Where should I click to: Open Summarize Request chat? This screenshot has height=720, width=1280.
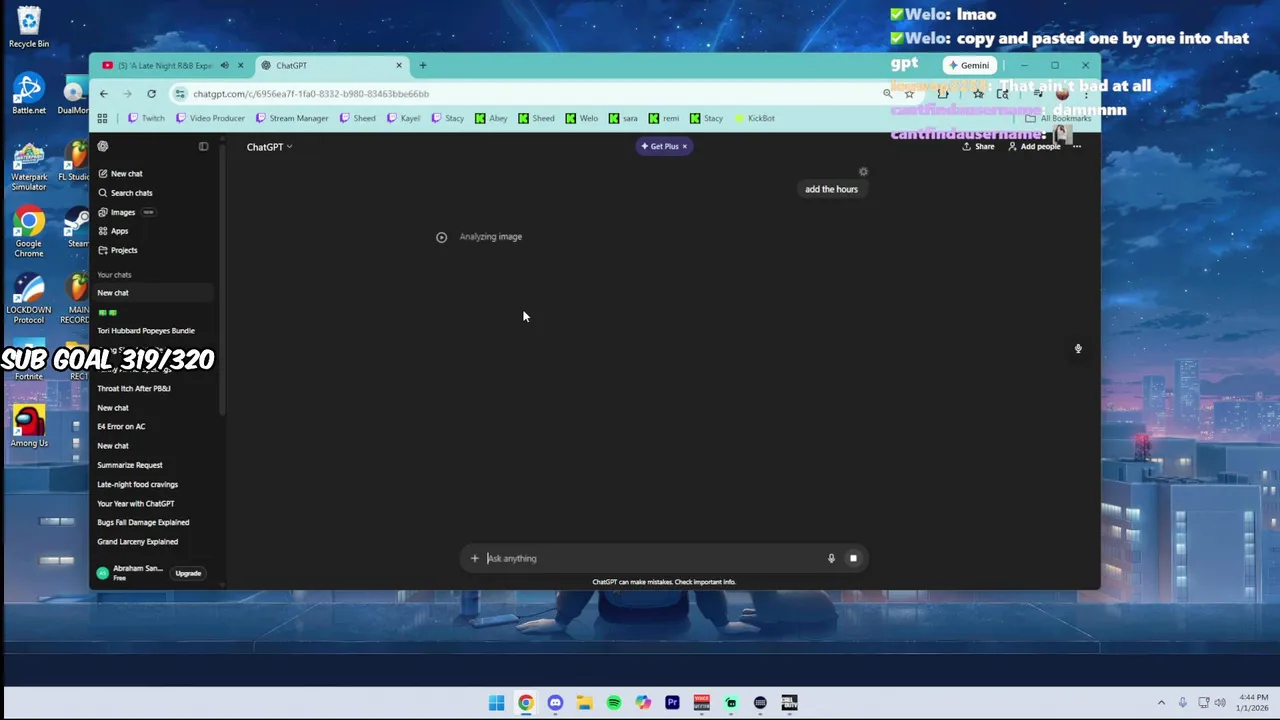point(130,465)
